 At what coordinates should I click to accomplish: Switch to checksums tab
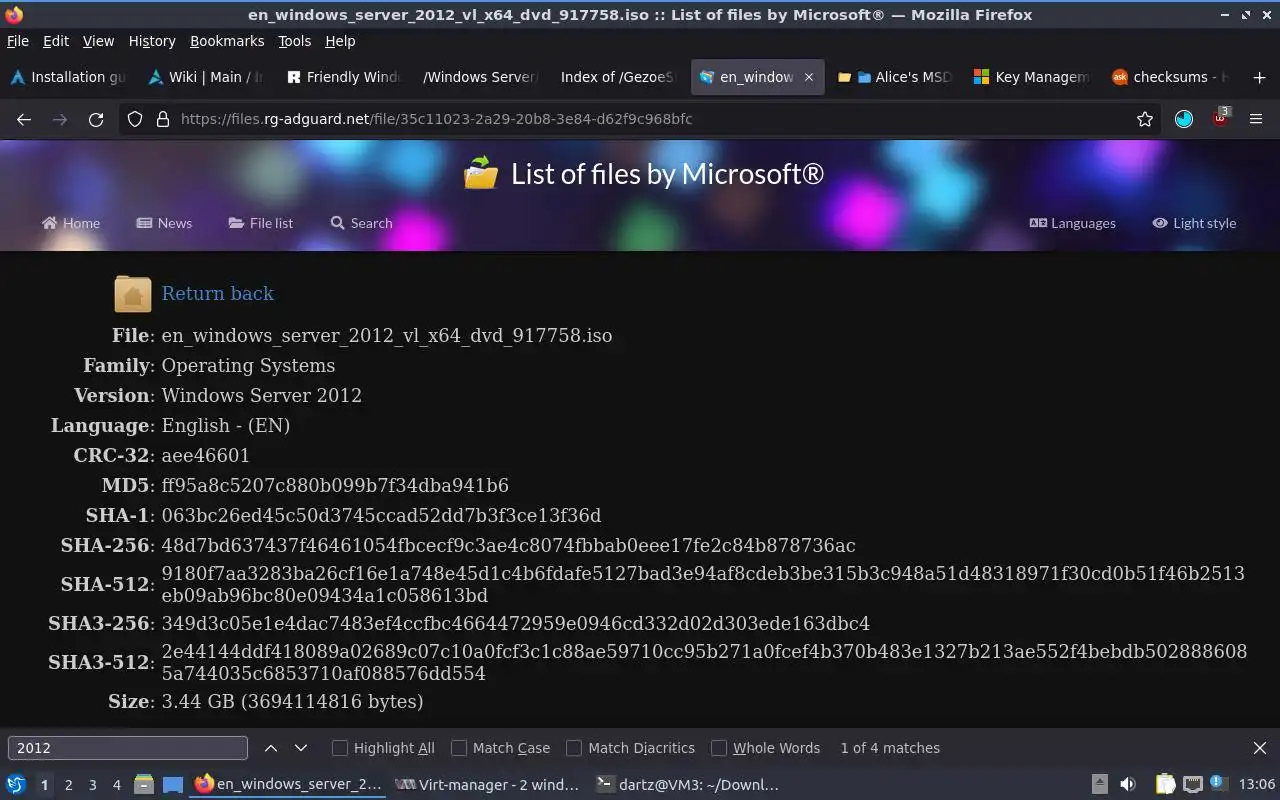tap(1169, 77)
